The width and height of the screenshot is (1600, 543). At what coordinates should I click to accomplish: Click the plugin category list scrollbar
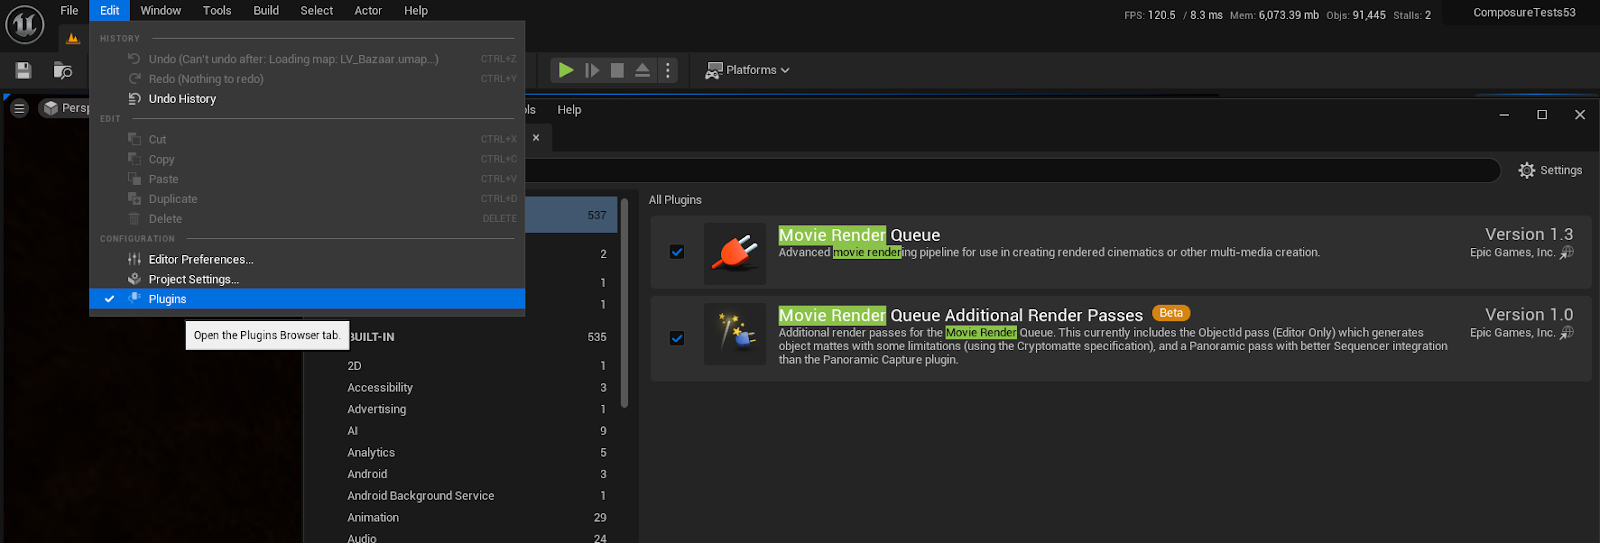(624, 303)
